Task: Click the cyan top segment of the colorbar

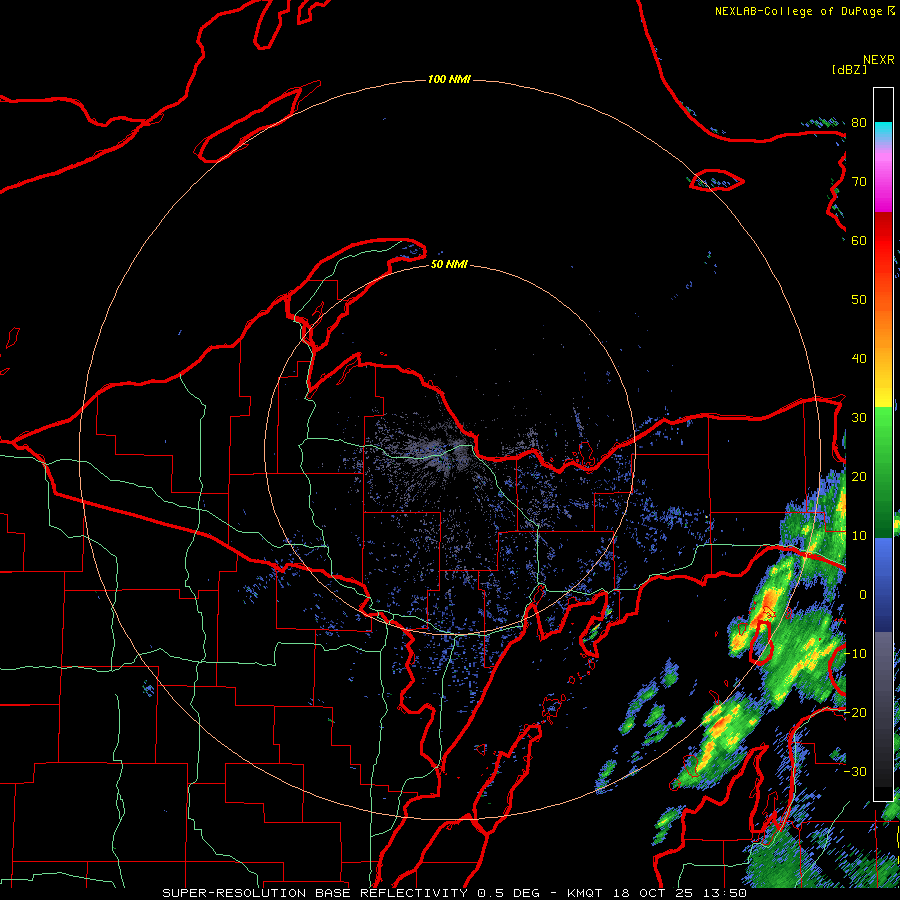Action: (x=883, y=130)
